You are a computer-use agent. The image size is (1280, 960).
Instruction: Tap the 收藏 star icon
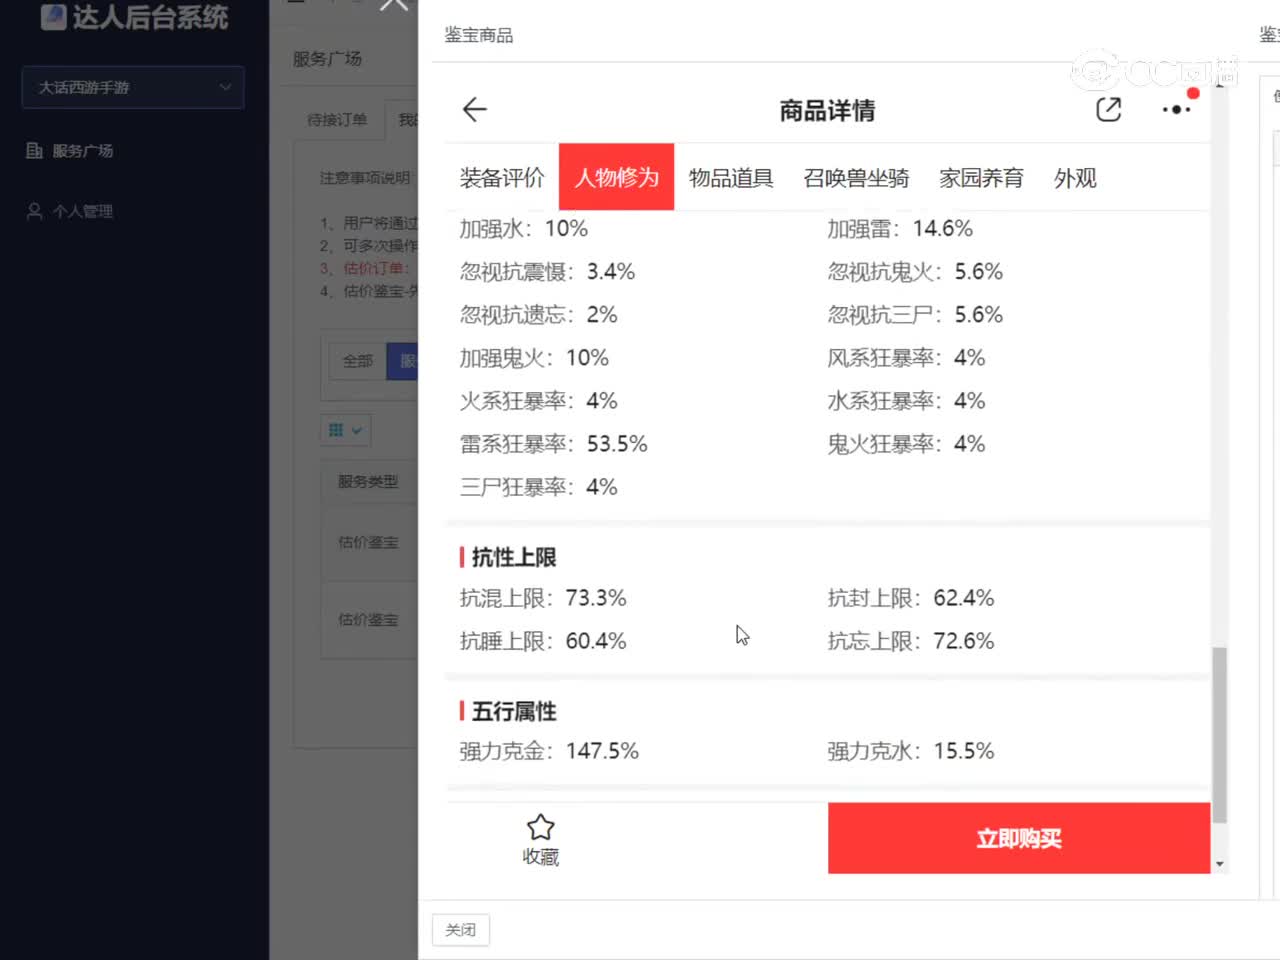[540, 827]
